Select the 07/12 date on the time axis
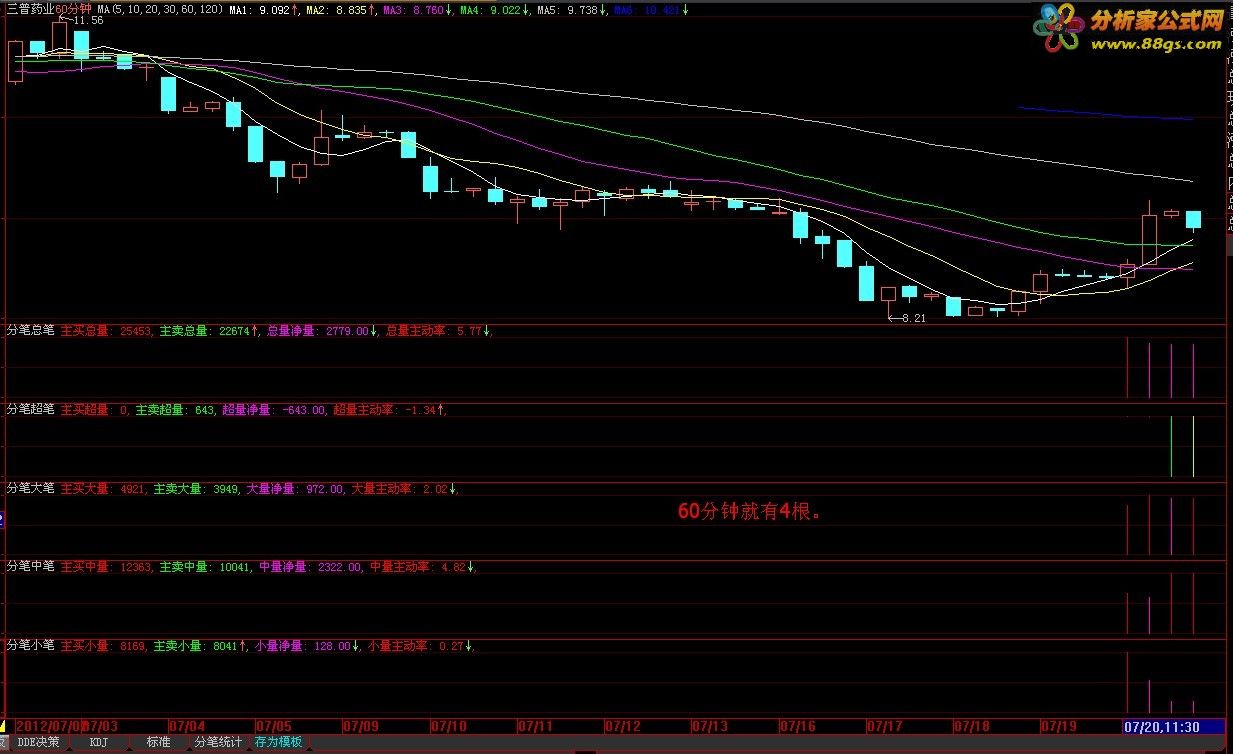 (622, 725)
